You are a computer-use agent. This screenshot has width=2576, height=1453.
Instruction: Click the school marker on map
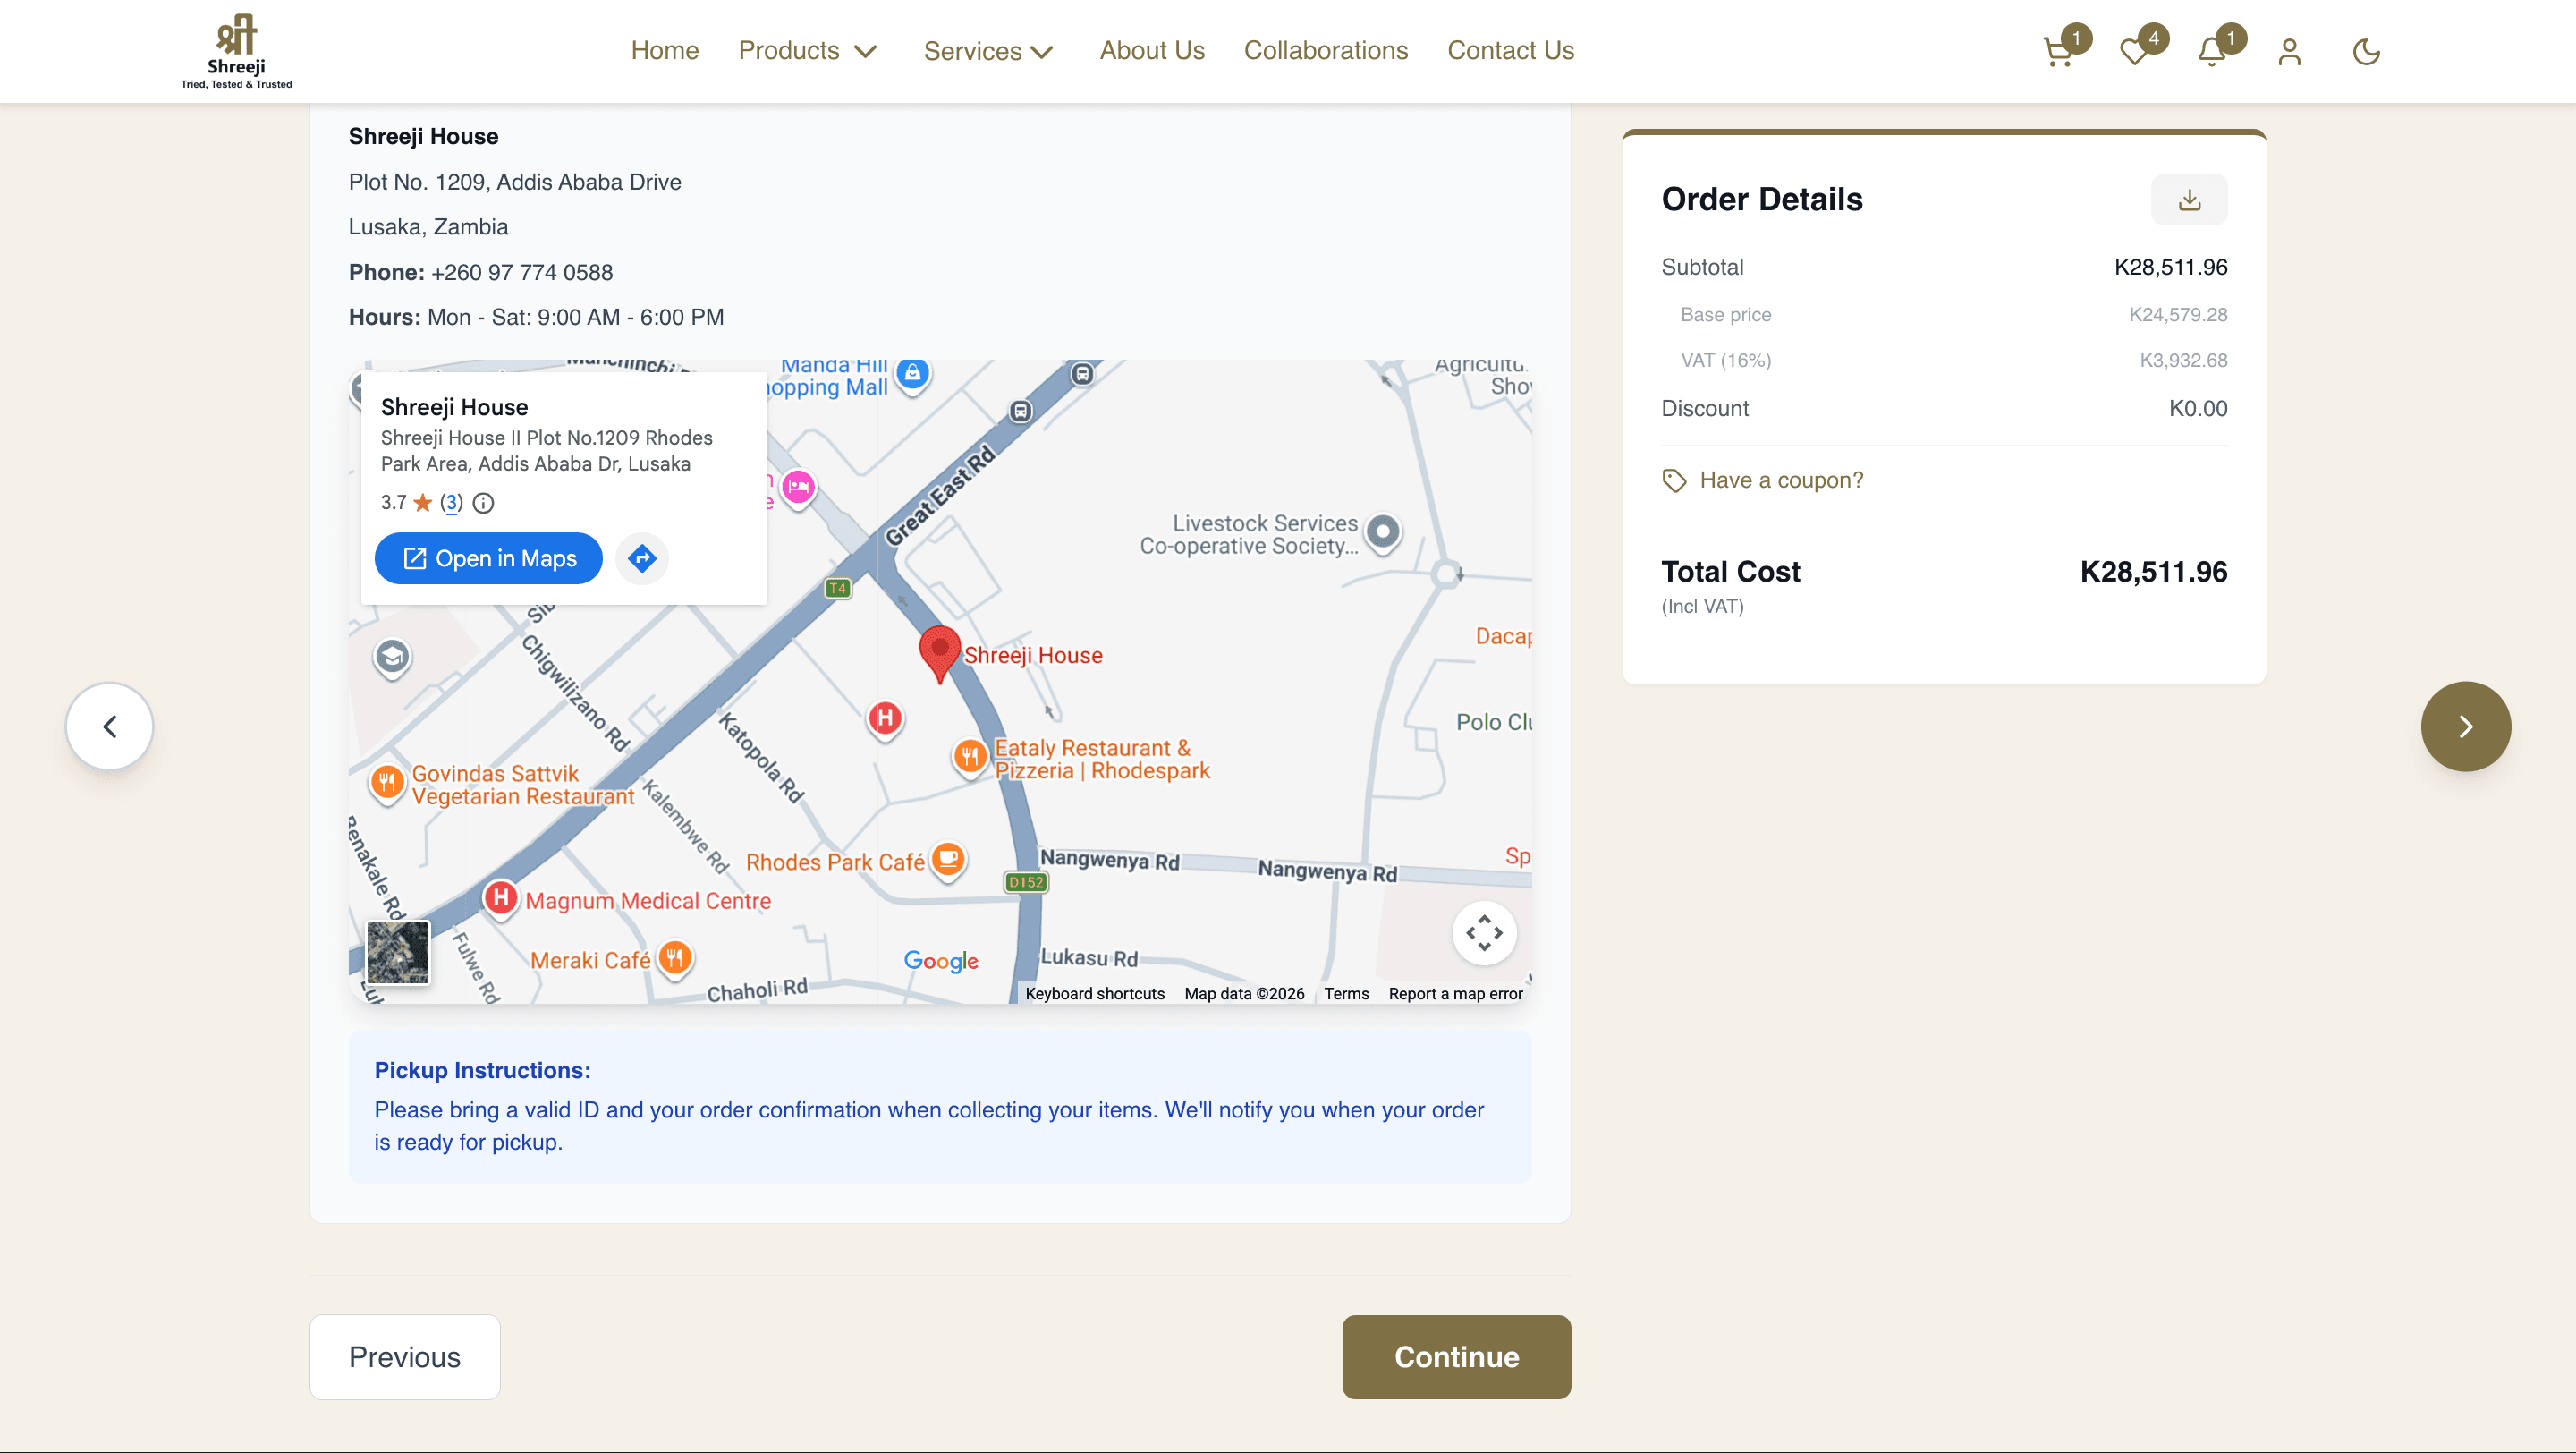[x=392, y=658]
